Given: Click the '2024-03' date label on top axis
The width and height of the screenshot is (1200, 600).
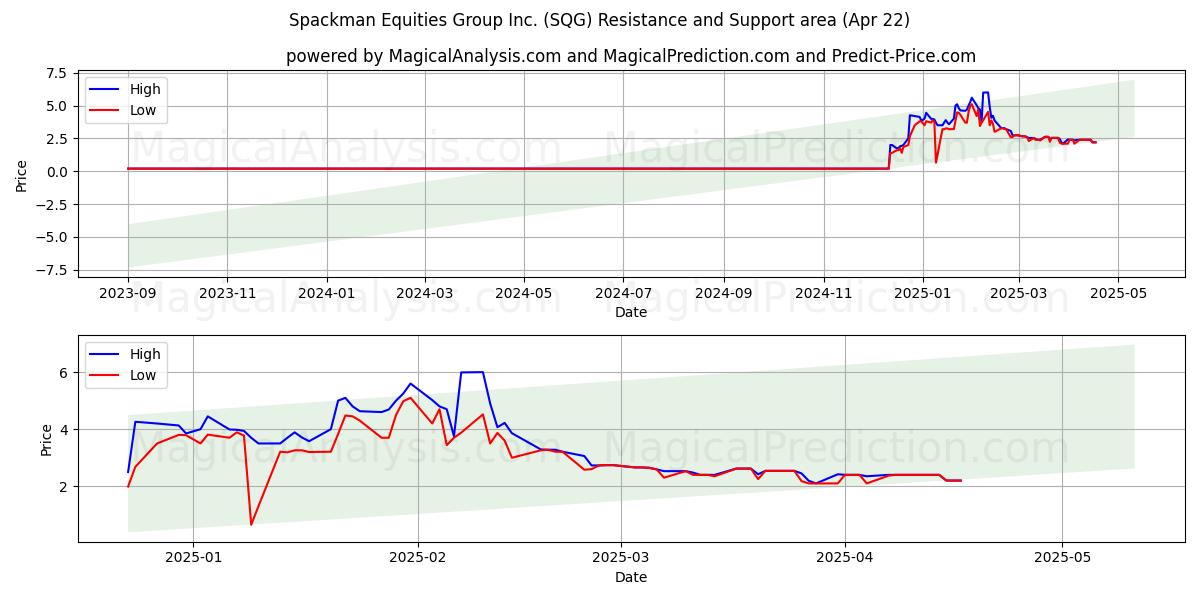Looking at the screenshot, I should coord(424,293).
